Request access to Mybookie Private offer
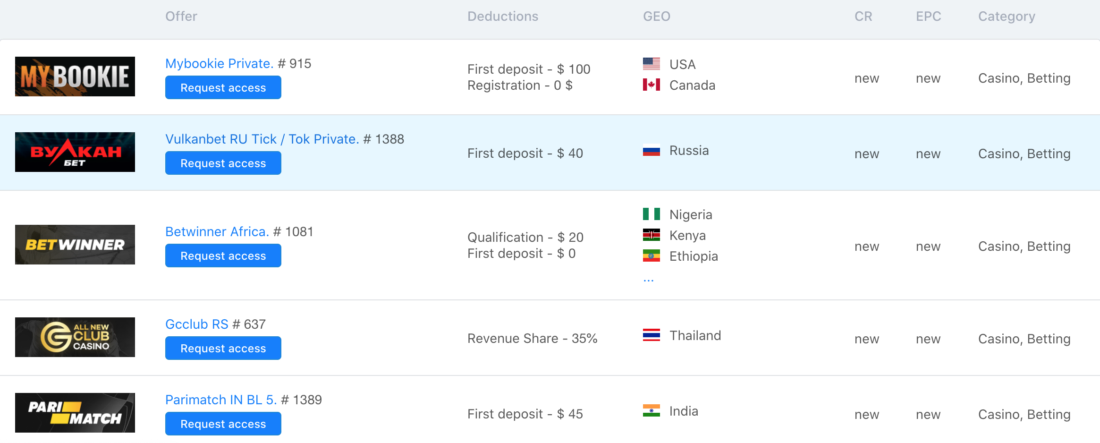Screen dimensions: 1100x443 223,88
